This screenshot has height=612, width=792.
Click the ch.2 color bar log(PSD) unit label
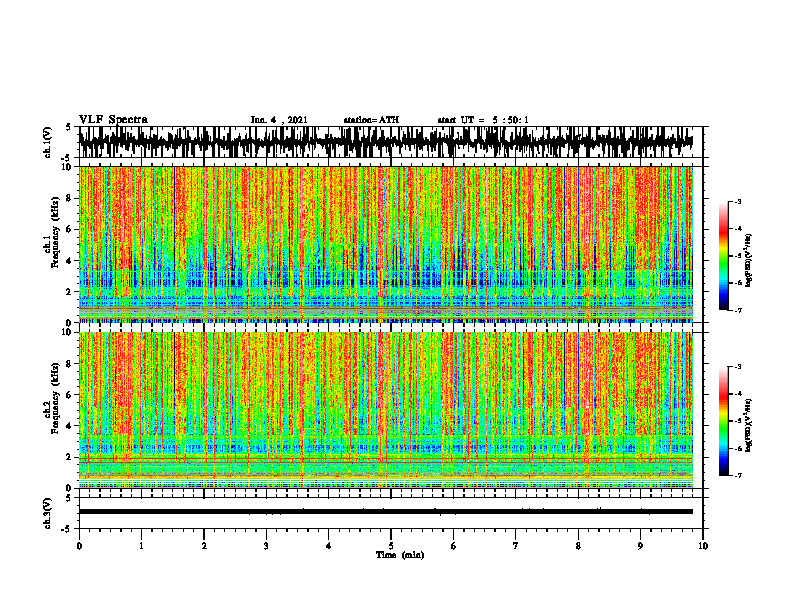tap(749, 426)
